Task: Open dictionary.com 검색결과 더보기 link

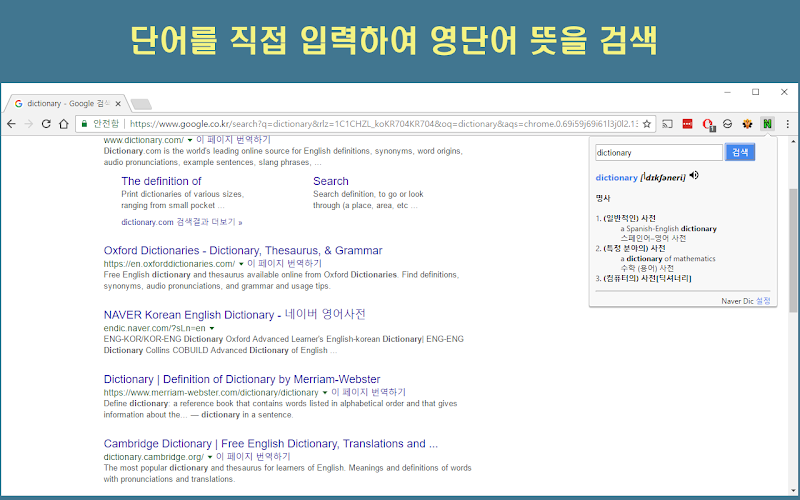Action: pos(182,222)
